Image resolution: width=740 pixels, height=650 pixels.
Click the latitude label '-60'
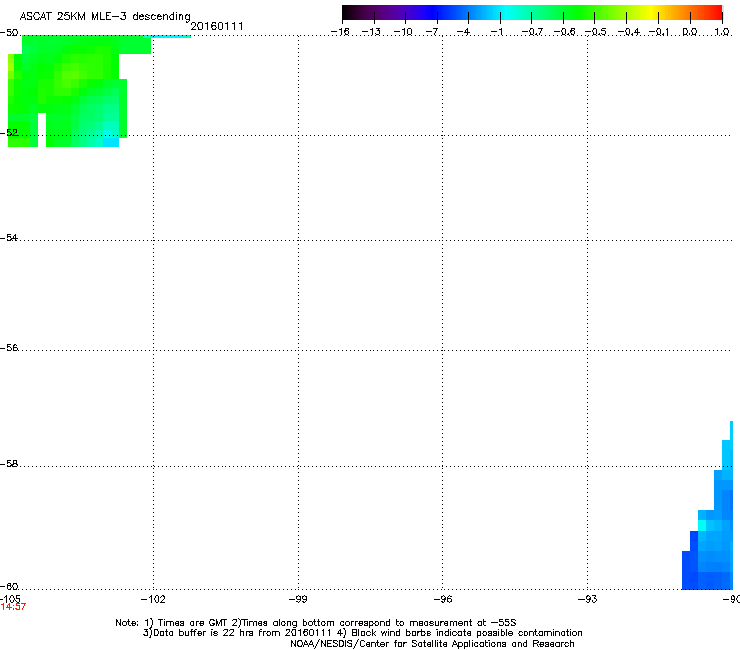click(x=9, y=587)
